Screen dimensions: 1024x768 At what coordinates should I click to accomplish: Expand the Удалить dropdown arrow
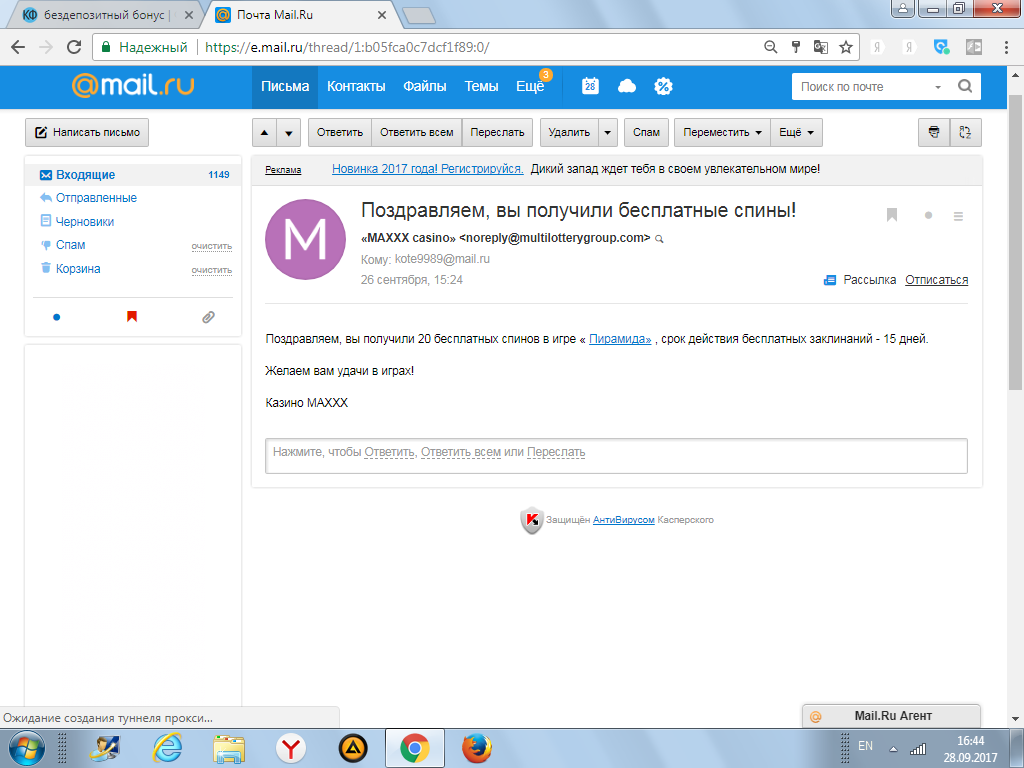click(607, 132)
